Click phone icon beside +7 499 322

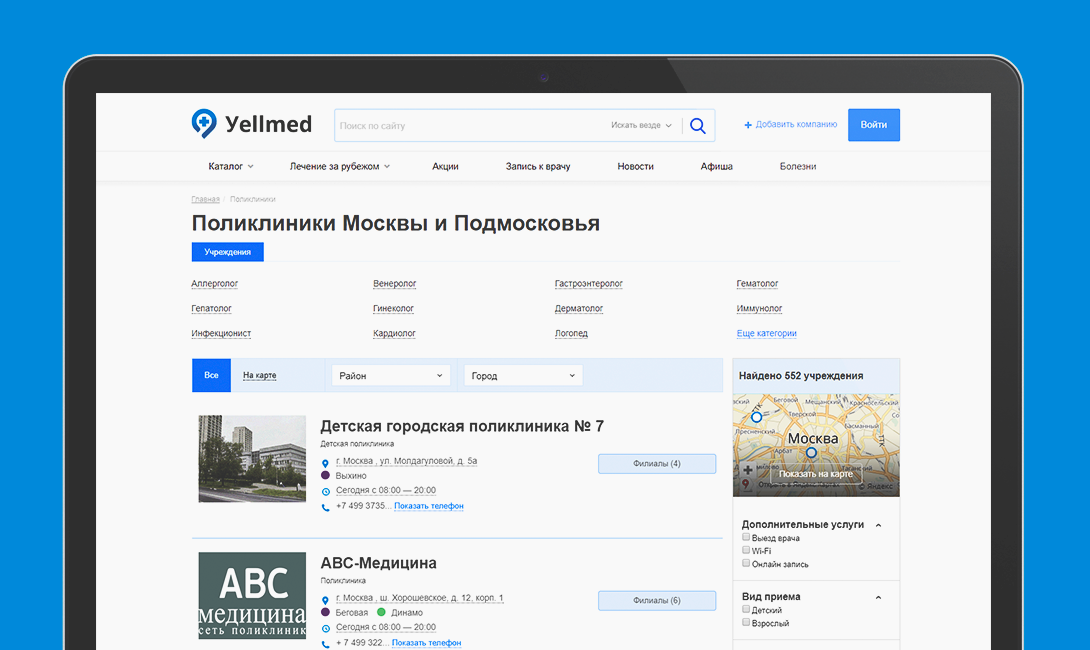(x=325, y=644)
